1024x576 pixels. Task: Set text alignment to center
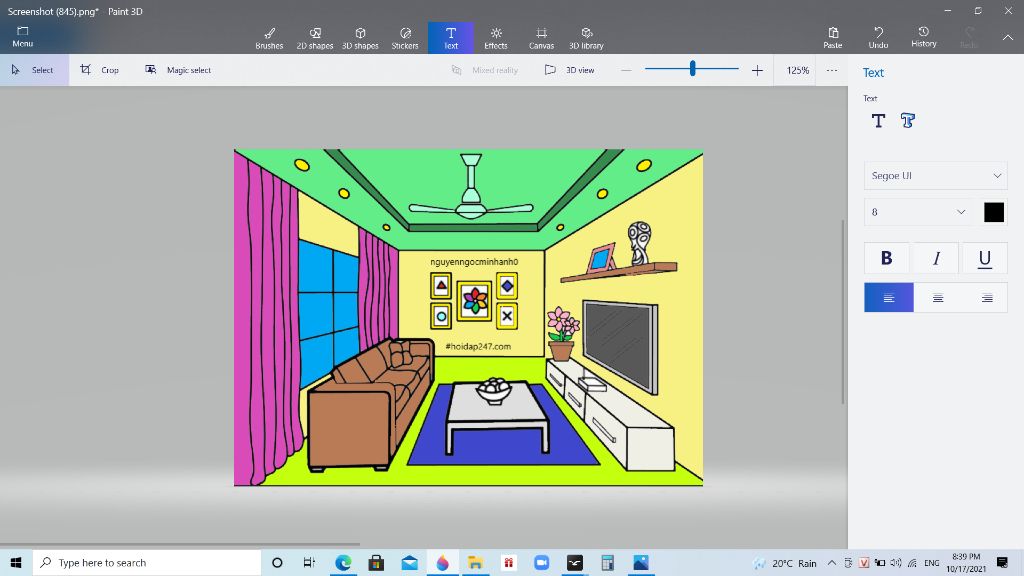(938, 298)
